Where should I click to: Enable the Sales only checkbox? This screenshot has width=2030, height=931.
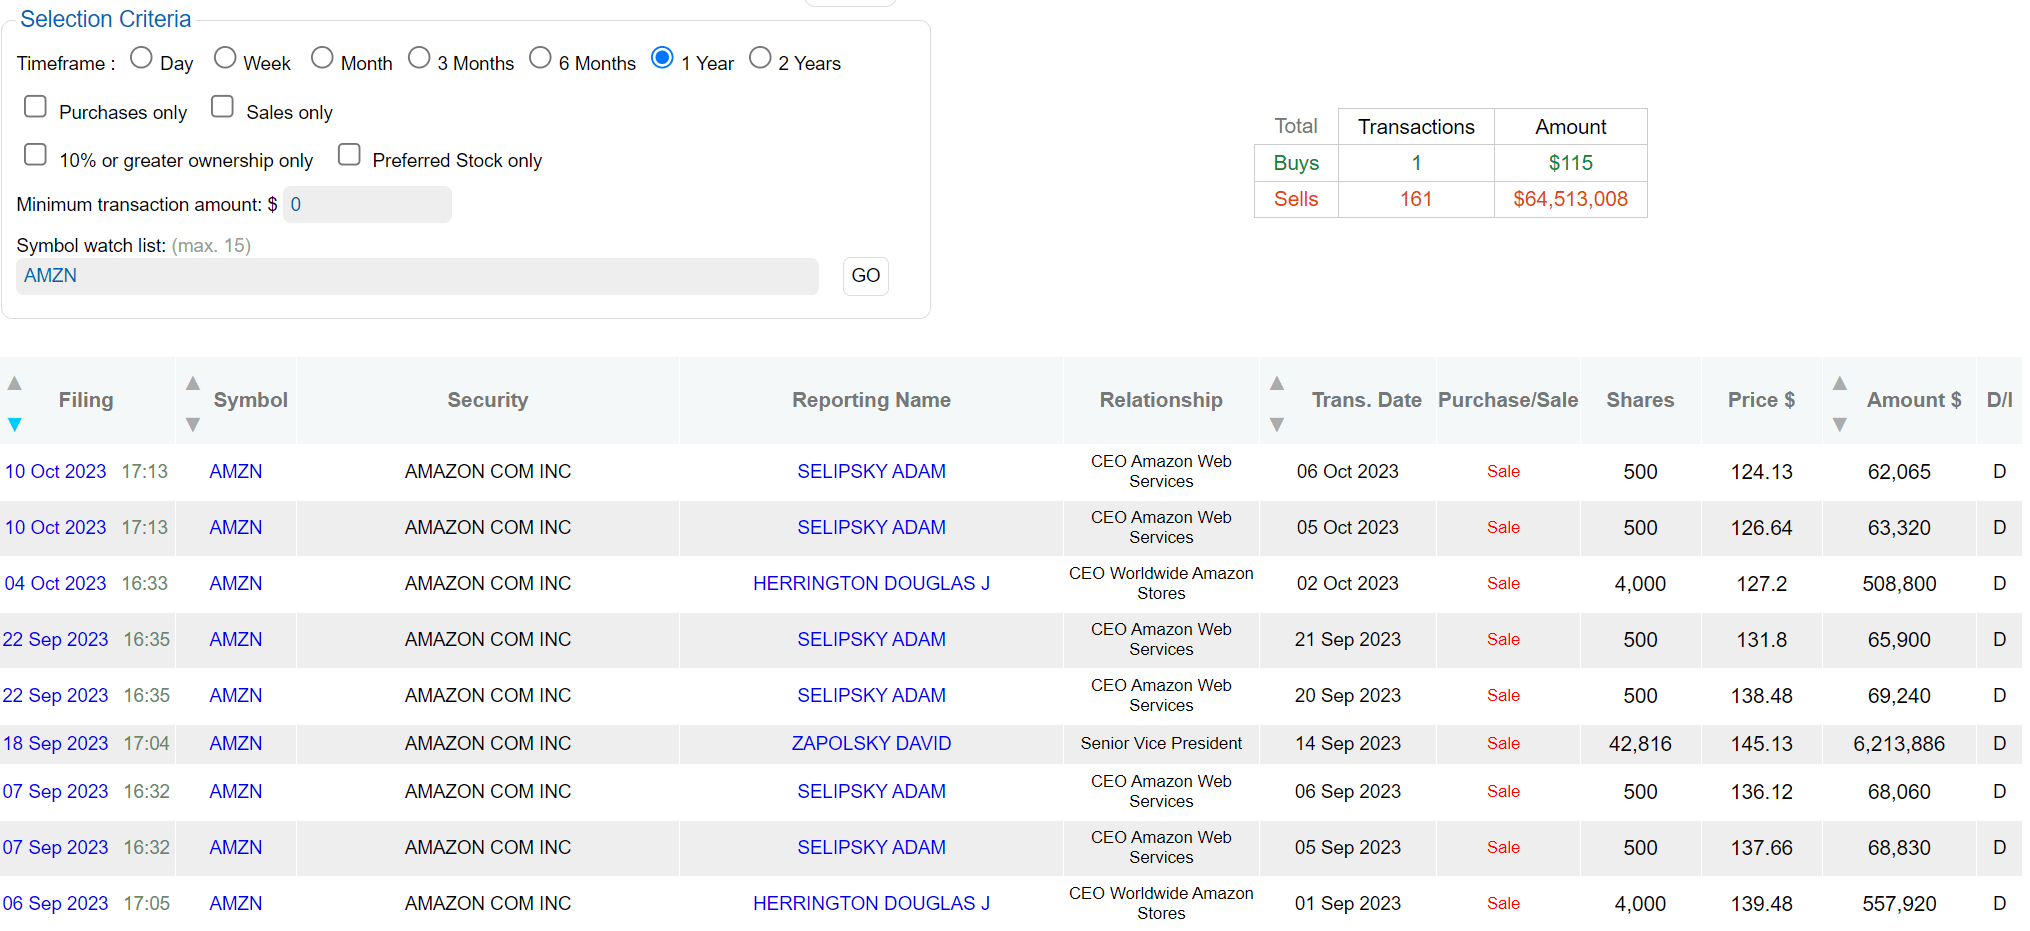(x=222, y=106)
